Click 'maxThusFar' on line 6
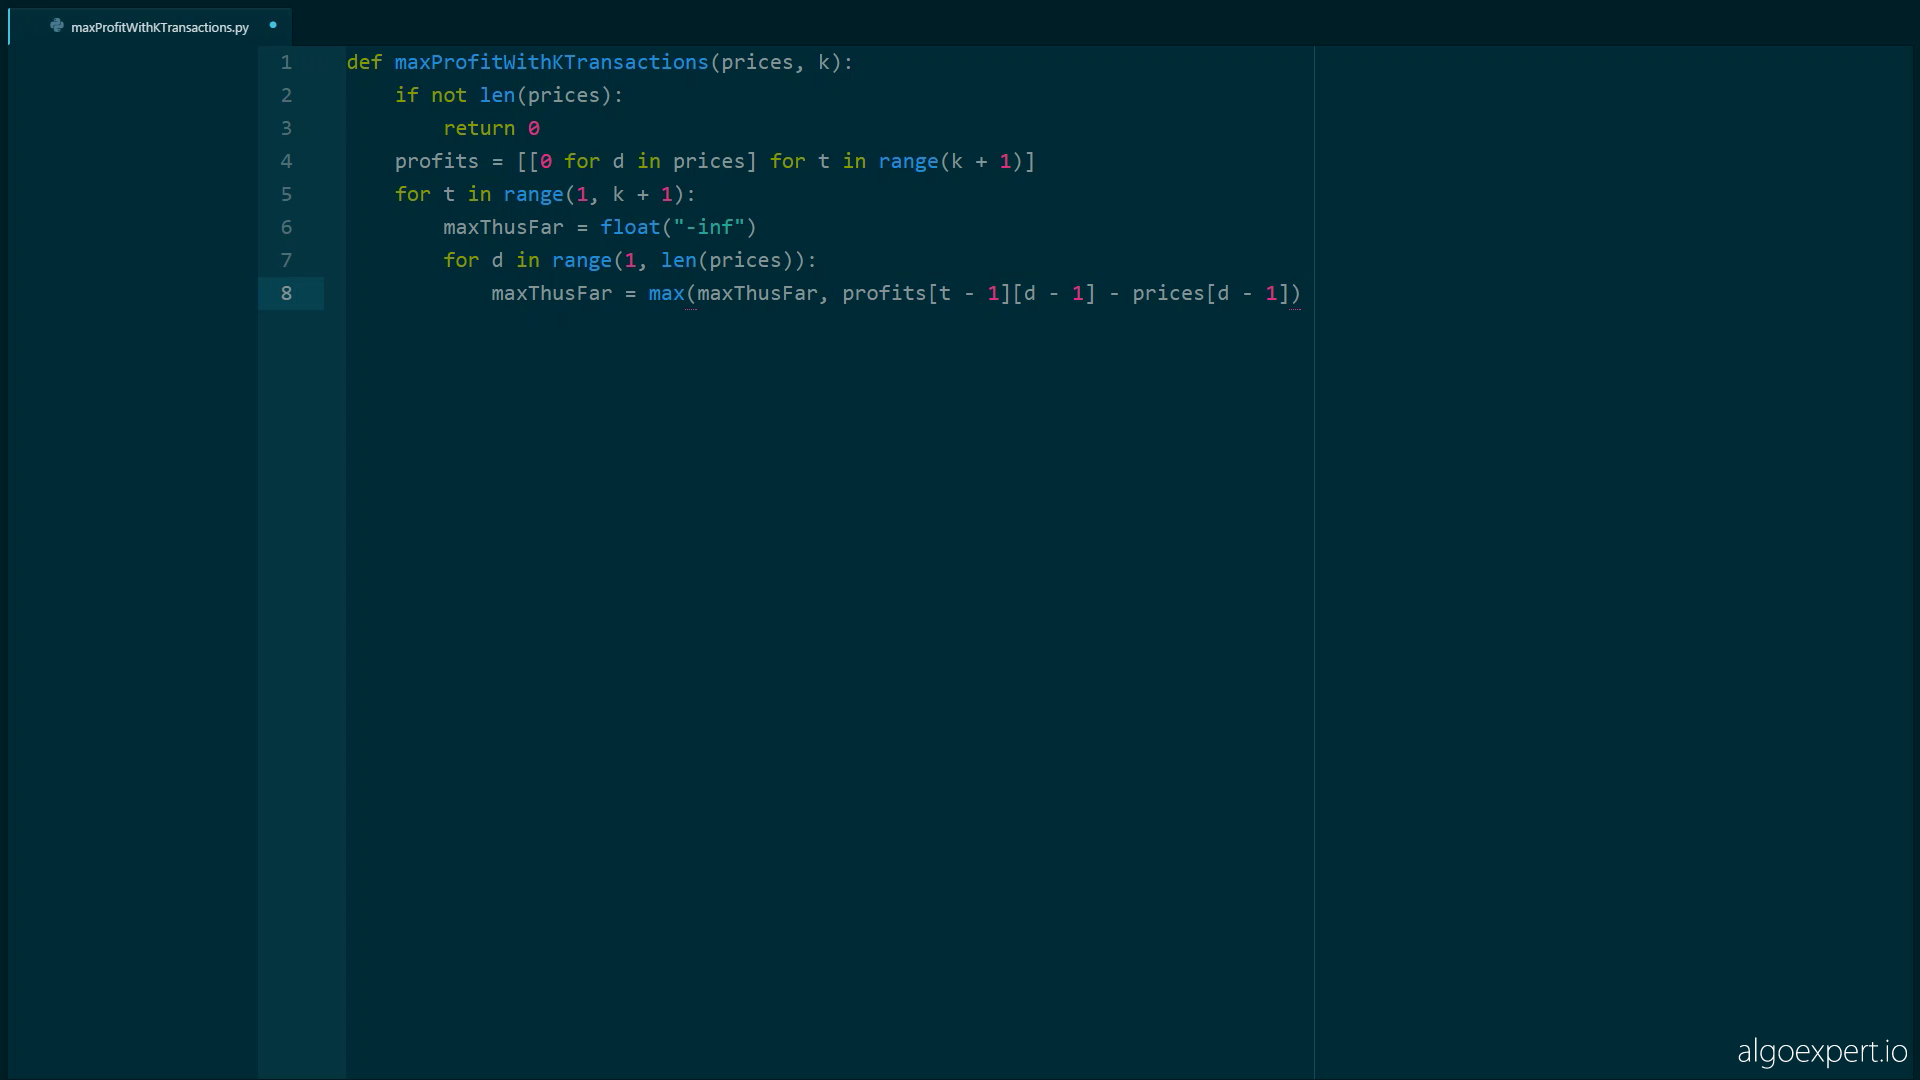 503,227
